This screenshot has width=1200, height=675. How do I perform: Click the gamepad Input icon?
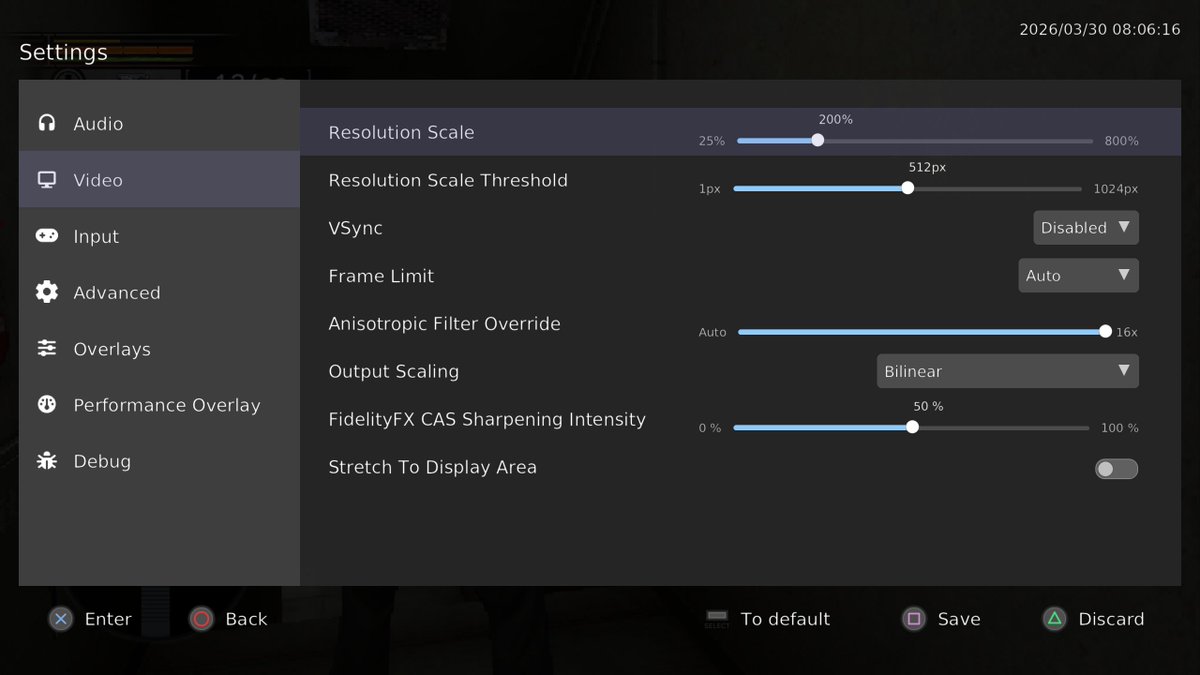[47, 236]
